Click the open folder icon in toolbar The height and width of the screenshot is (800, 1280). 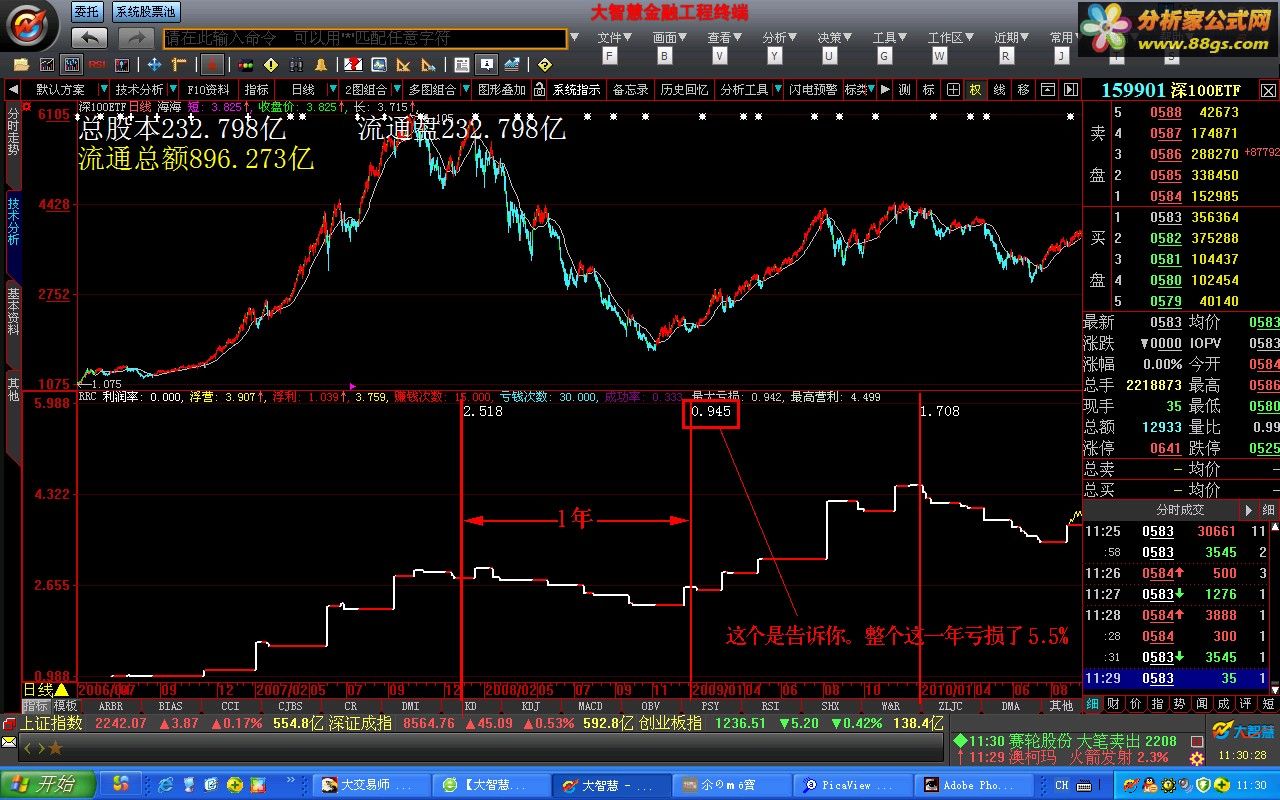tap(19, 65)
